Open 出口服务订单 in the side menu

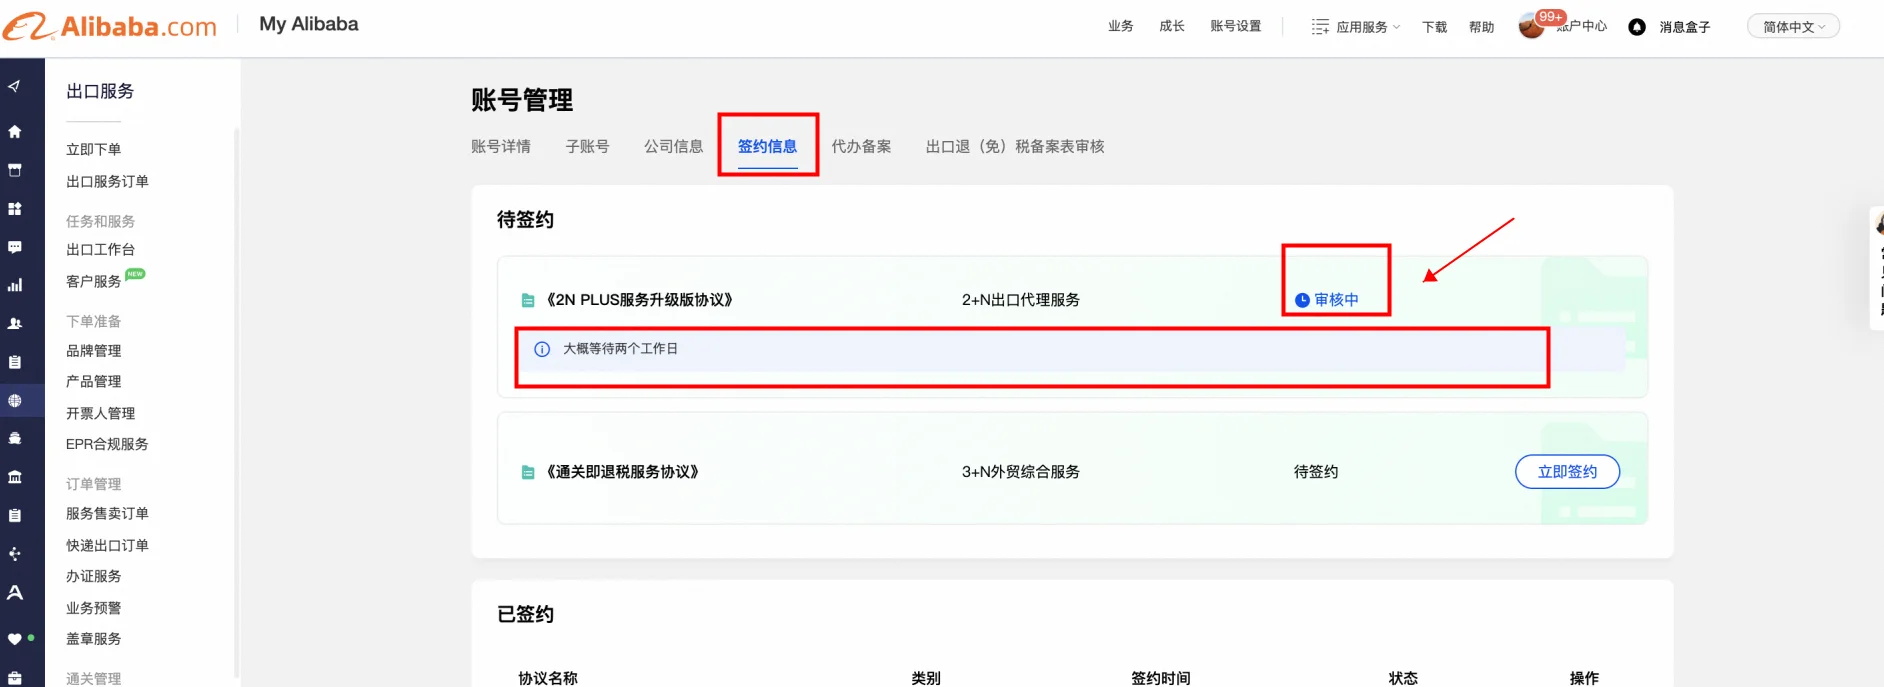coord(107,181)
